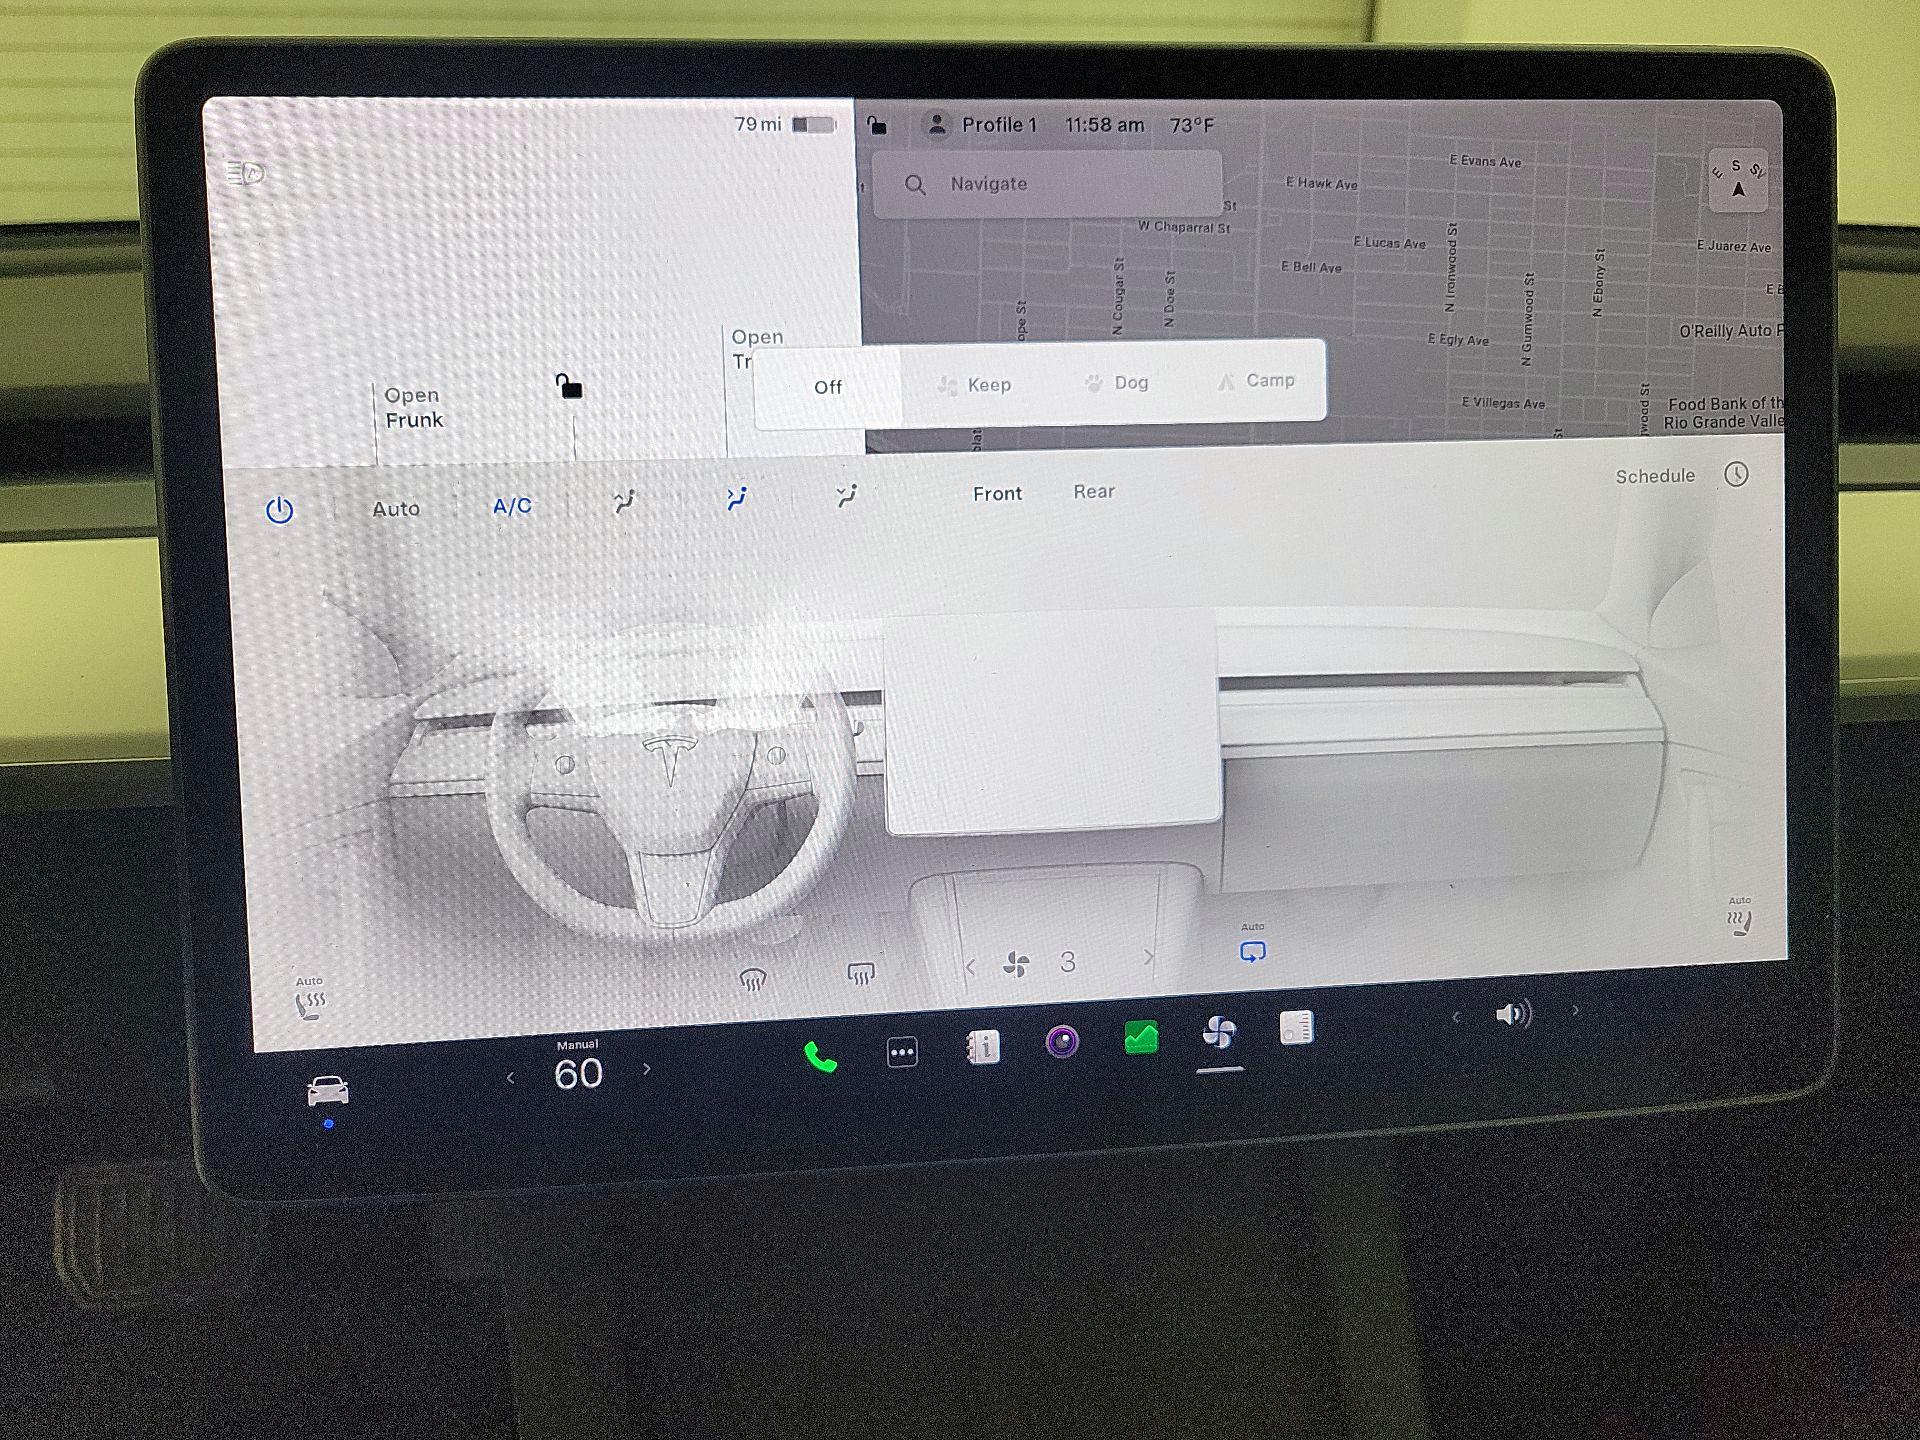Decrease fan speed with left chevron
Screen dimensions: 1920x1440
coord(970,967)
